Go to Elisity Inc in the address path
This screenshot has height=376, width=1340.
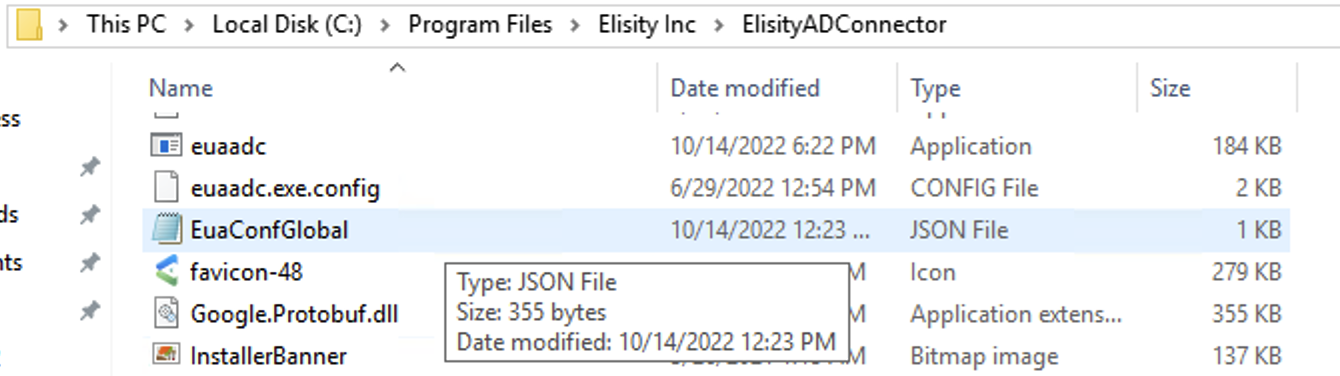646,24
